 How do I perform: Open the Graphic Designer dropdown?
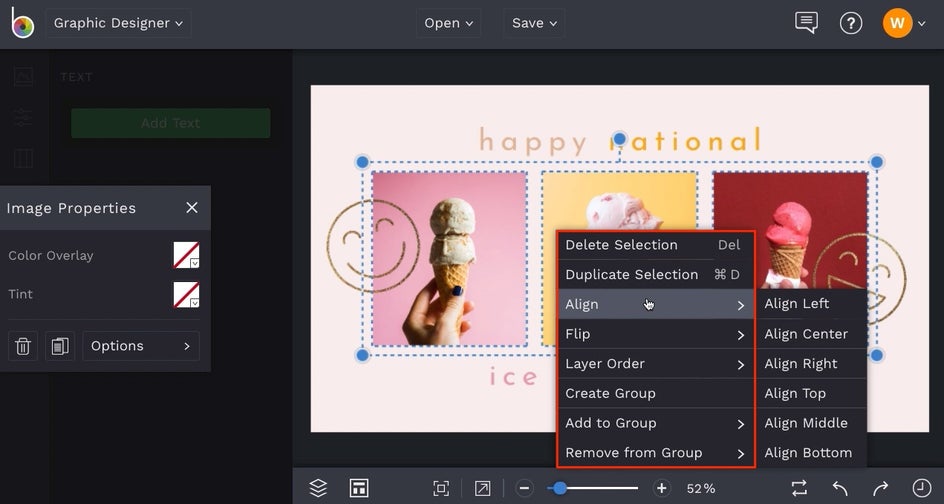(x=119, y=23)
